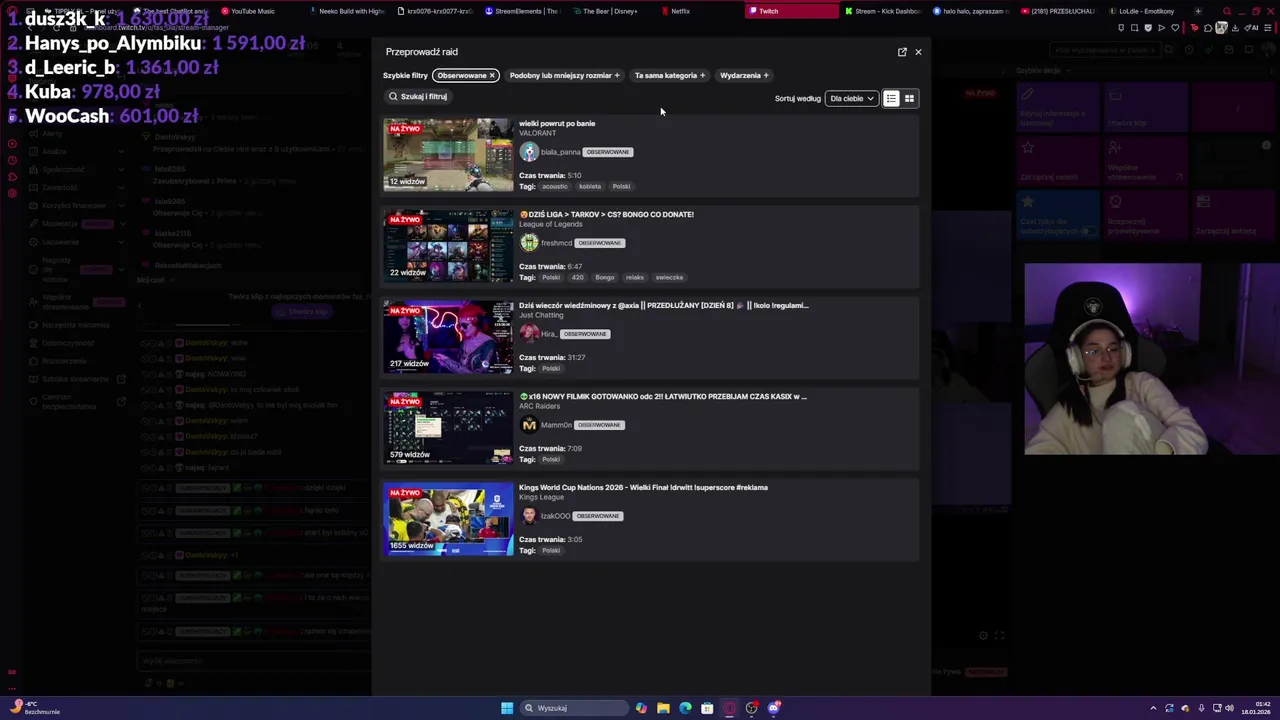Click Mamm0n channel avatar
1280x720 pixels.
[529, 425]
